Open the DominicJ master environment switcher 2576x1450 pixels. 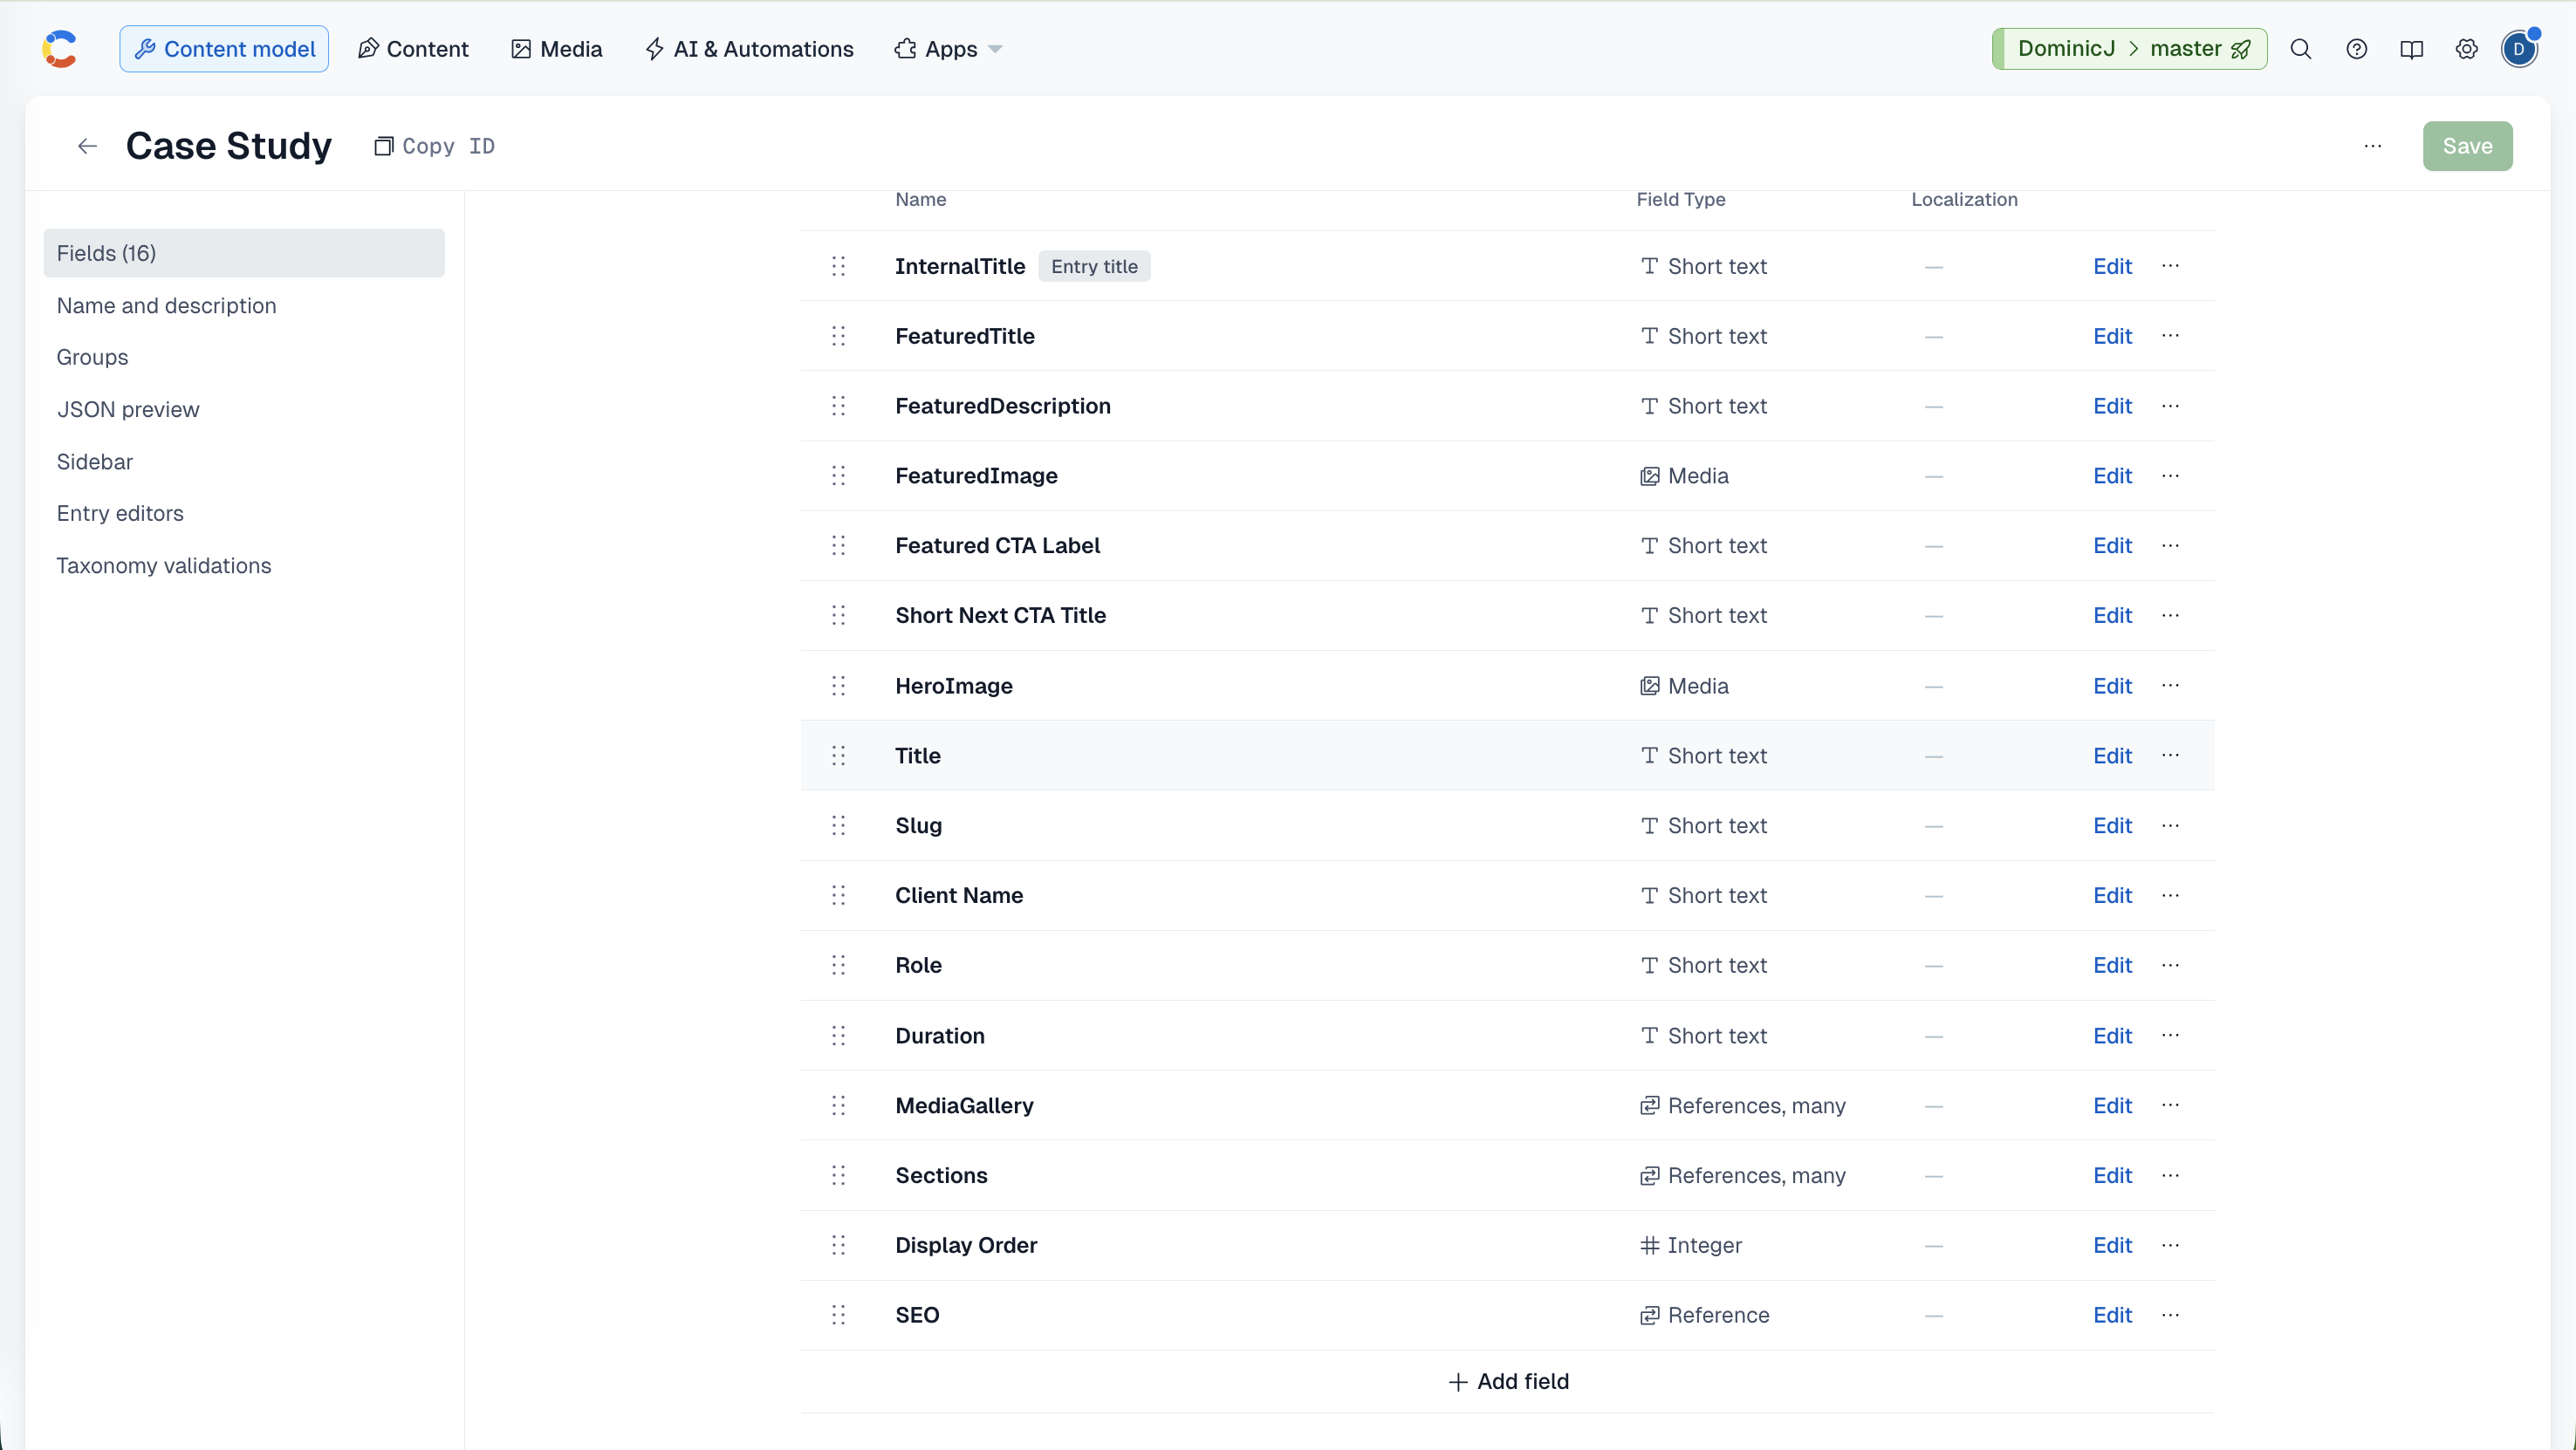(x=2129, y=49)
